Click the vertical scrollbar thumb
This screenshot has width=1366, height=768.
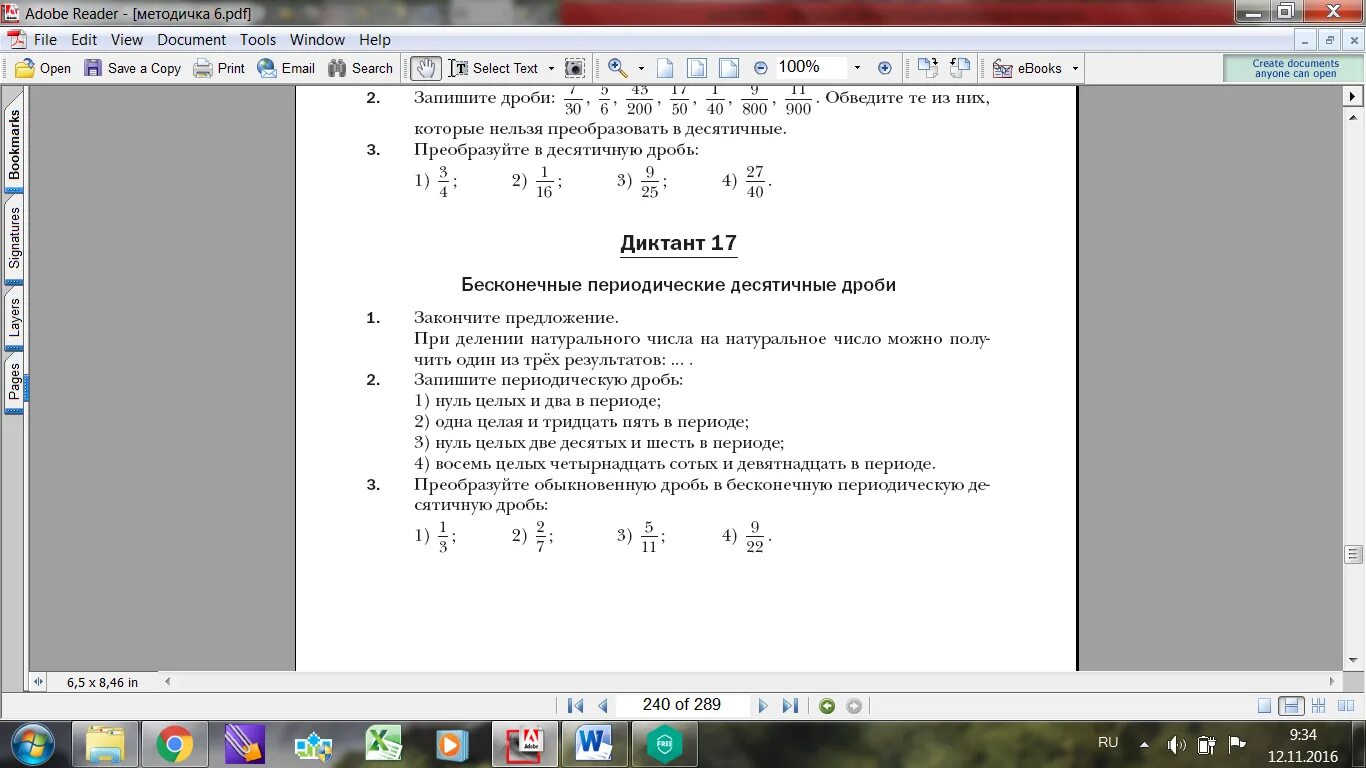[1354, 554]
